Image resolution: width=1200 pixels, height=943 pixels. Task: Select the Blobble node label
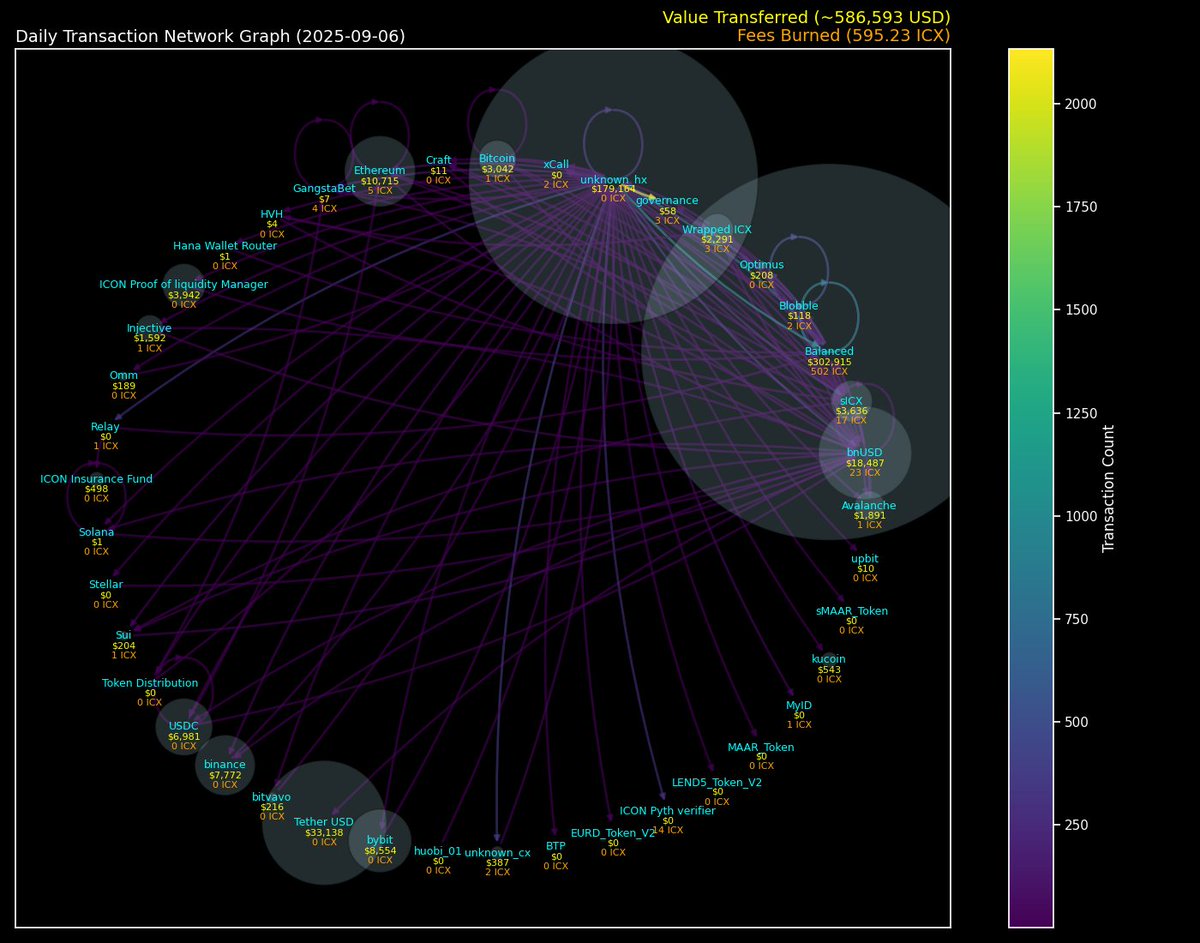[799, 305]
